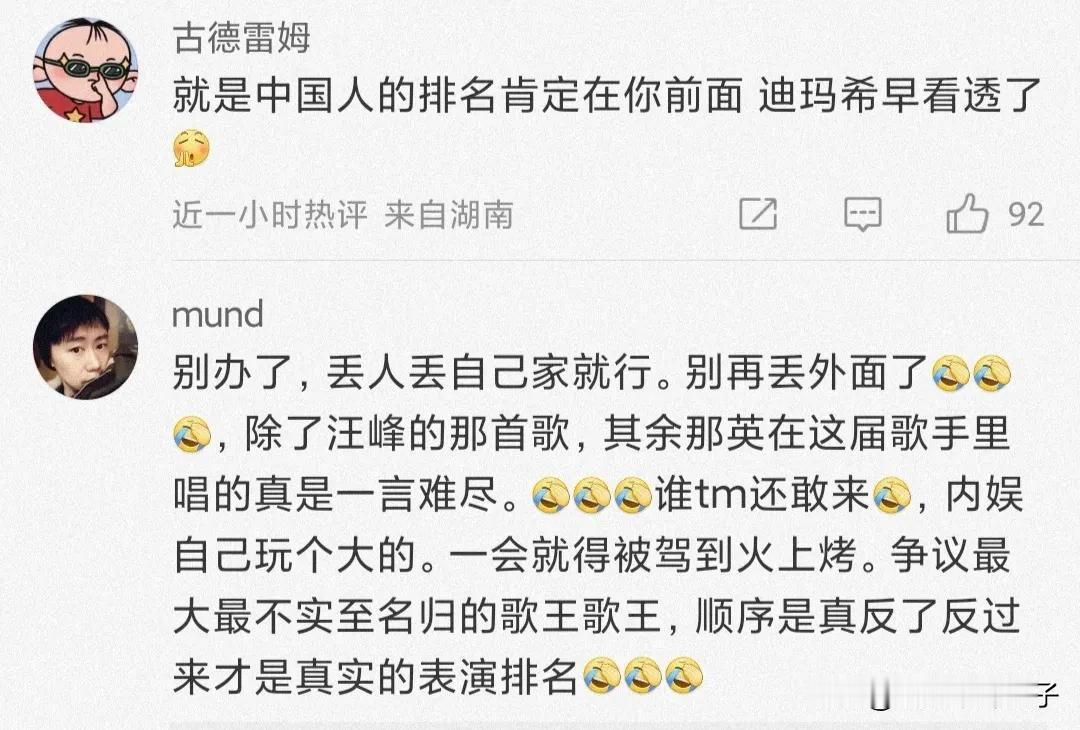Open the username 古德雷姆
The image size is (1080, 730).
[242, 37]
